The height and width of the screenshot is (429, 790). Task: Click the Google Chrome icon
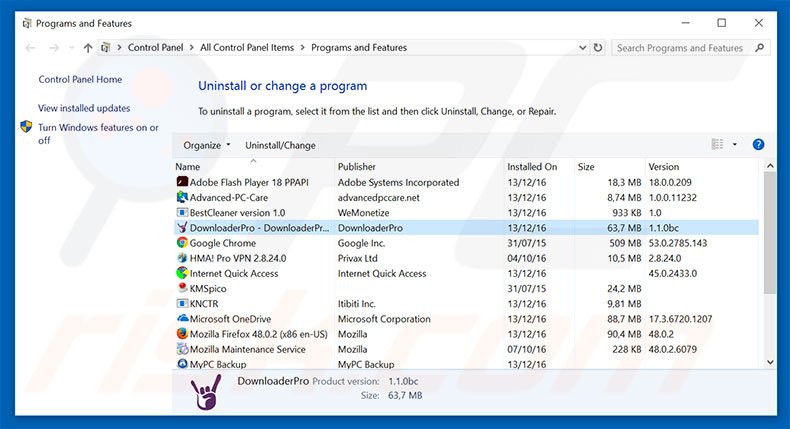click(182, 242)
